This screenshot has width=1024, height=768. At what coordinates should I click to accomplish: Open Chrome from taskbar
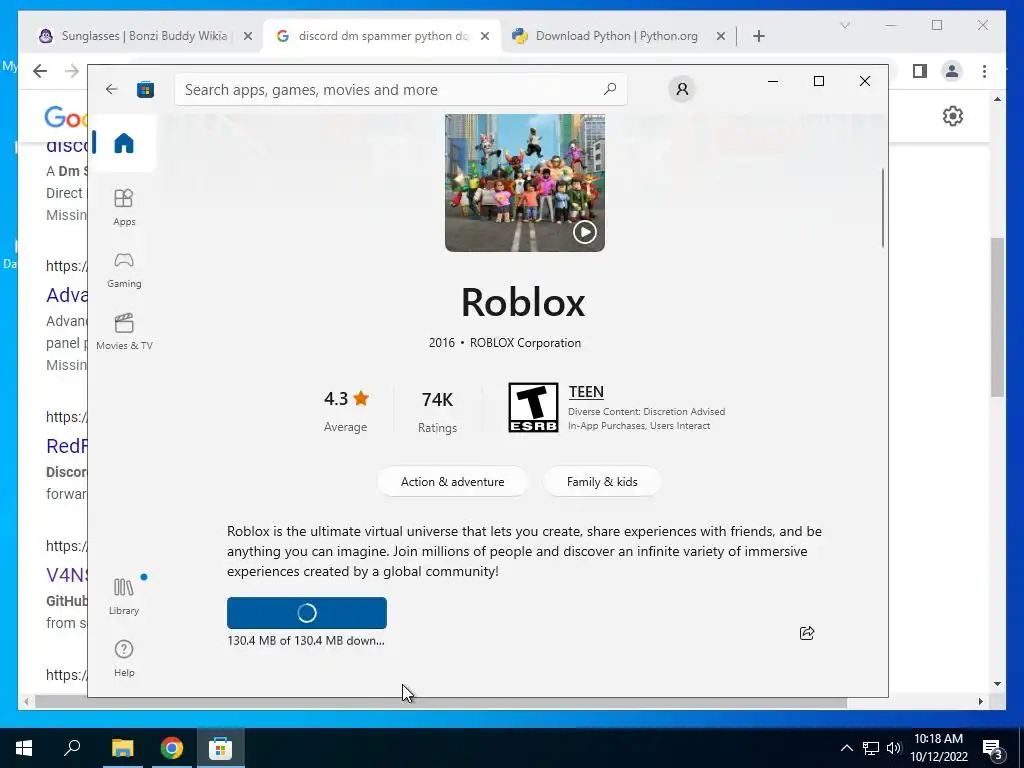tap(172, 748)
